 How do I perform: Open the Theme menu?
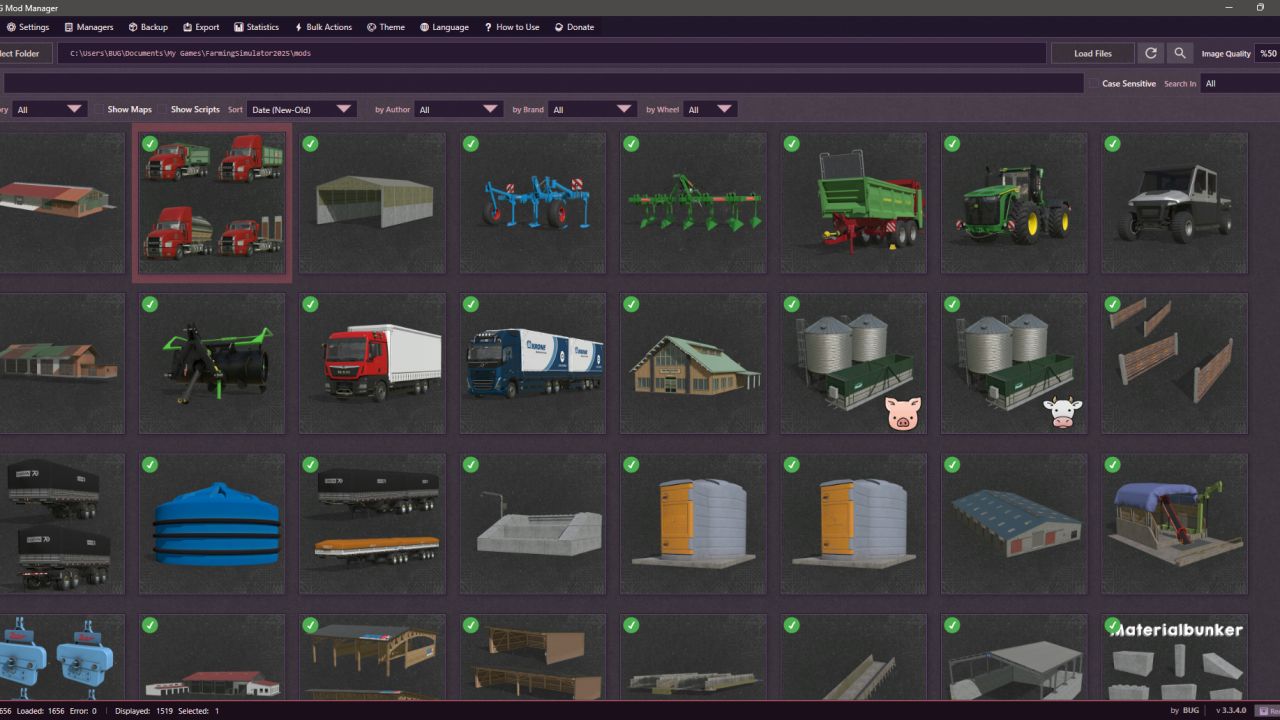click(386, 27)
